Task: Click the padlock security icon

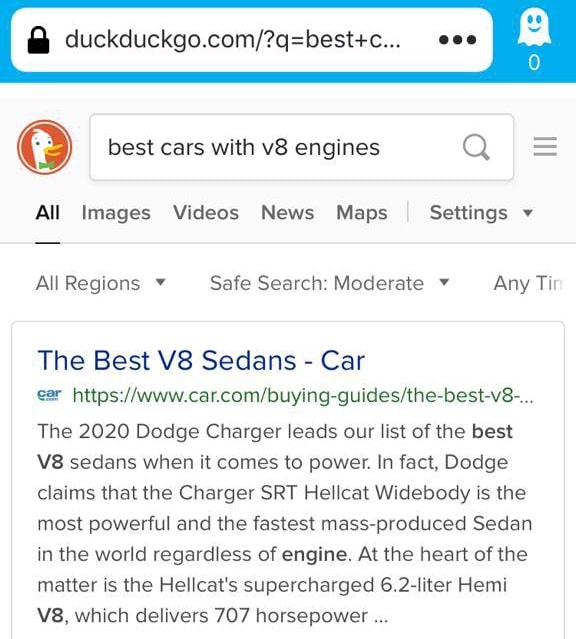Action: click(x=38, y=40)
